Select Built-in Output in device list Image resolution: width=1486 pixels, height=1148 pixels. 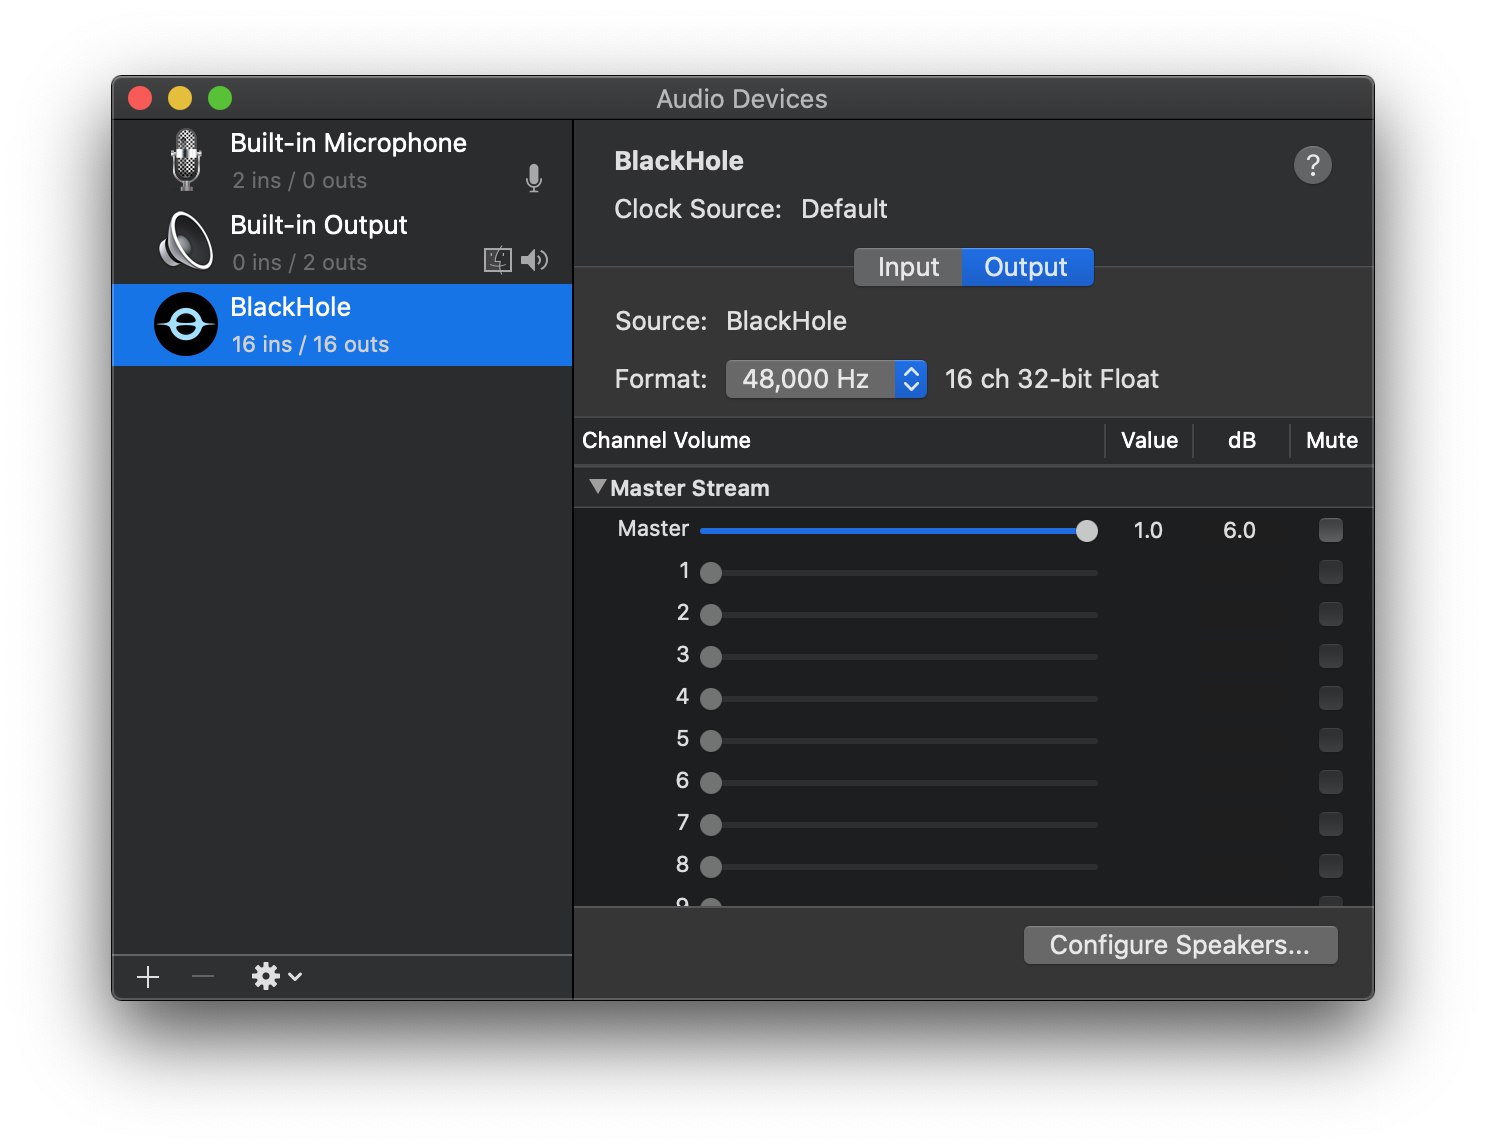[x=343, y=243]
